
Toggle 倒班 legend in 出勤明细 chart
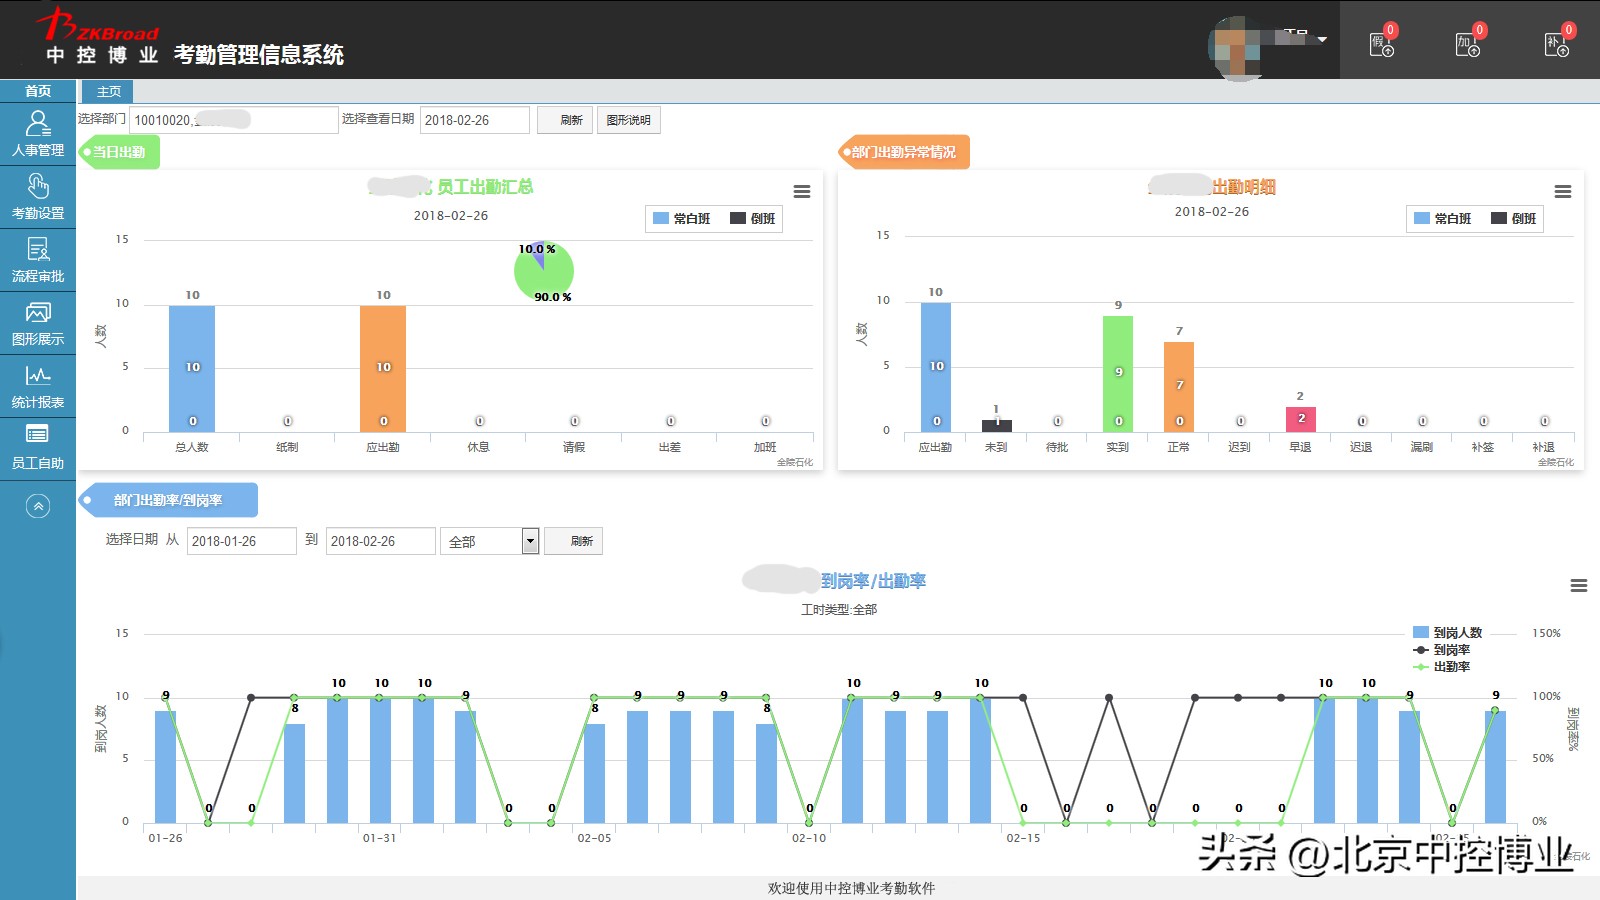tap(1513, 219)
